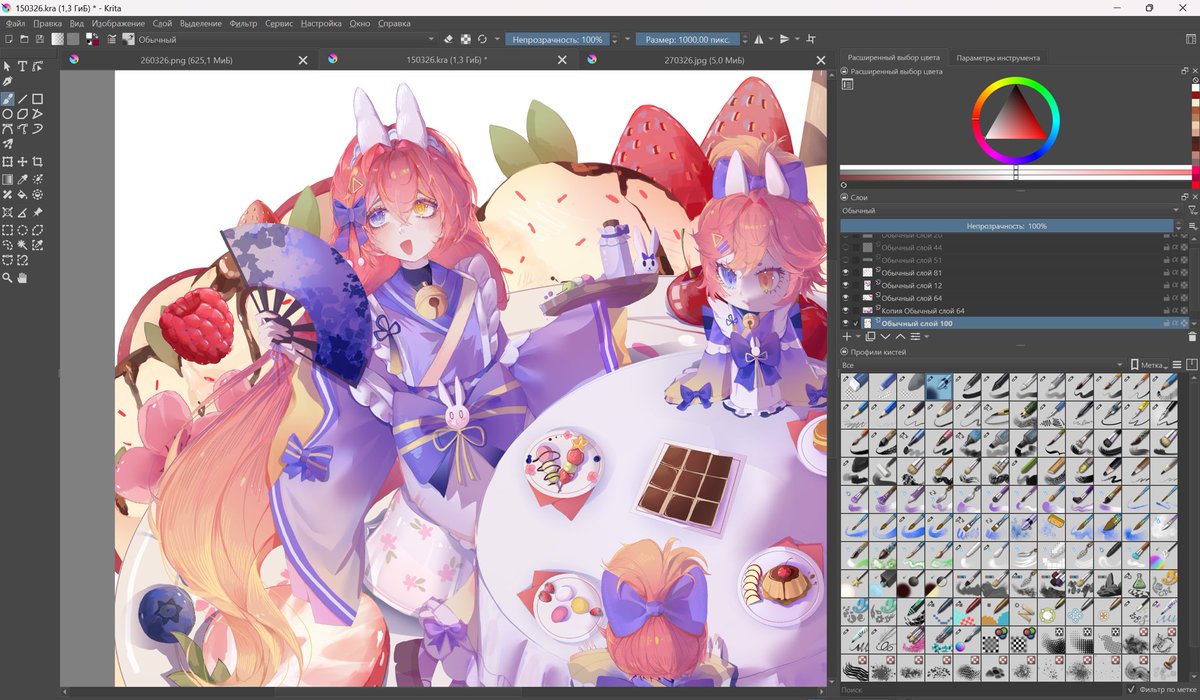Hide layer 'Обычный слой 100'
The image size is (1200, 700).
pos(845,323)
